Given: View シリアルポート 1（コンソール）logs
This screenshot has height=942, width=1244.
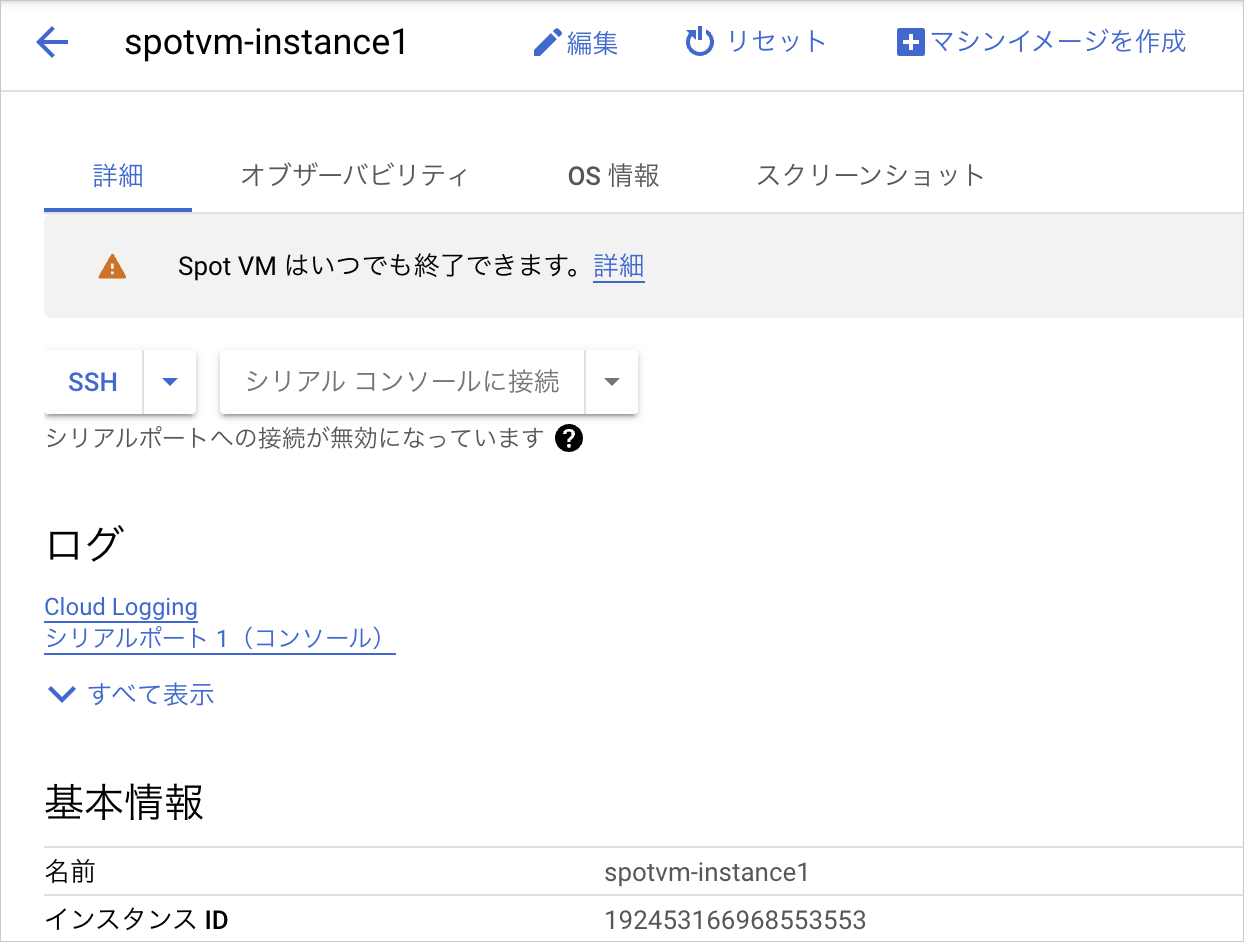Looking at the screenshot, I should coord(219,637).
